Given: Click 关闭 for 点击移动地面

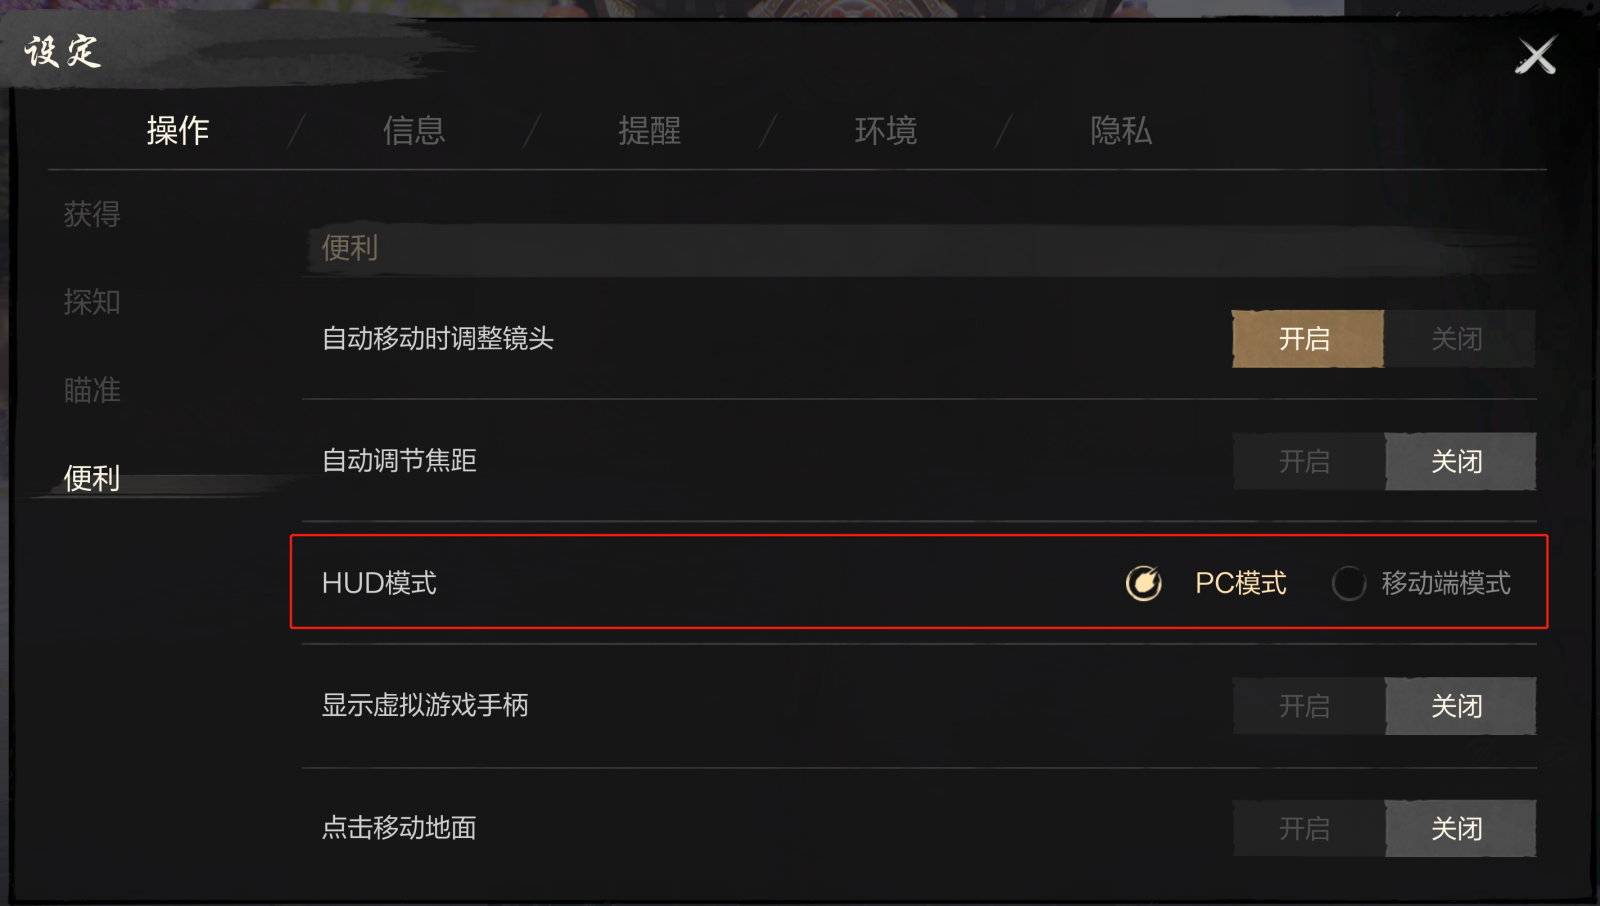Looking at the screenshot, I should (x=1460, y=828).
